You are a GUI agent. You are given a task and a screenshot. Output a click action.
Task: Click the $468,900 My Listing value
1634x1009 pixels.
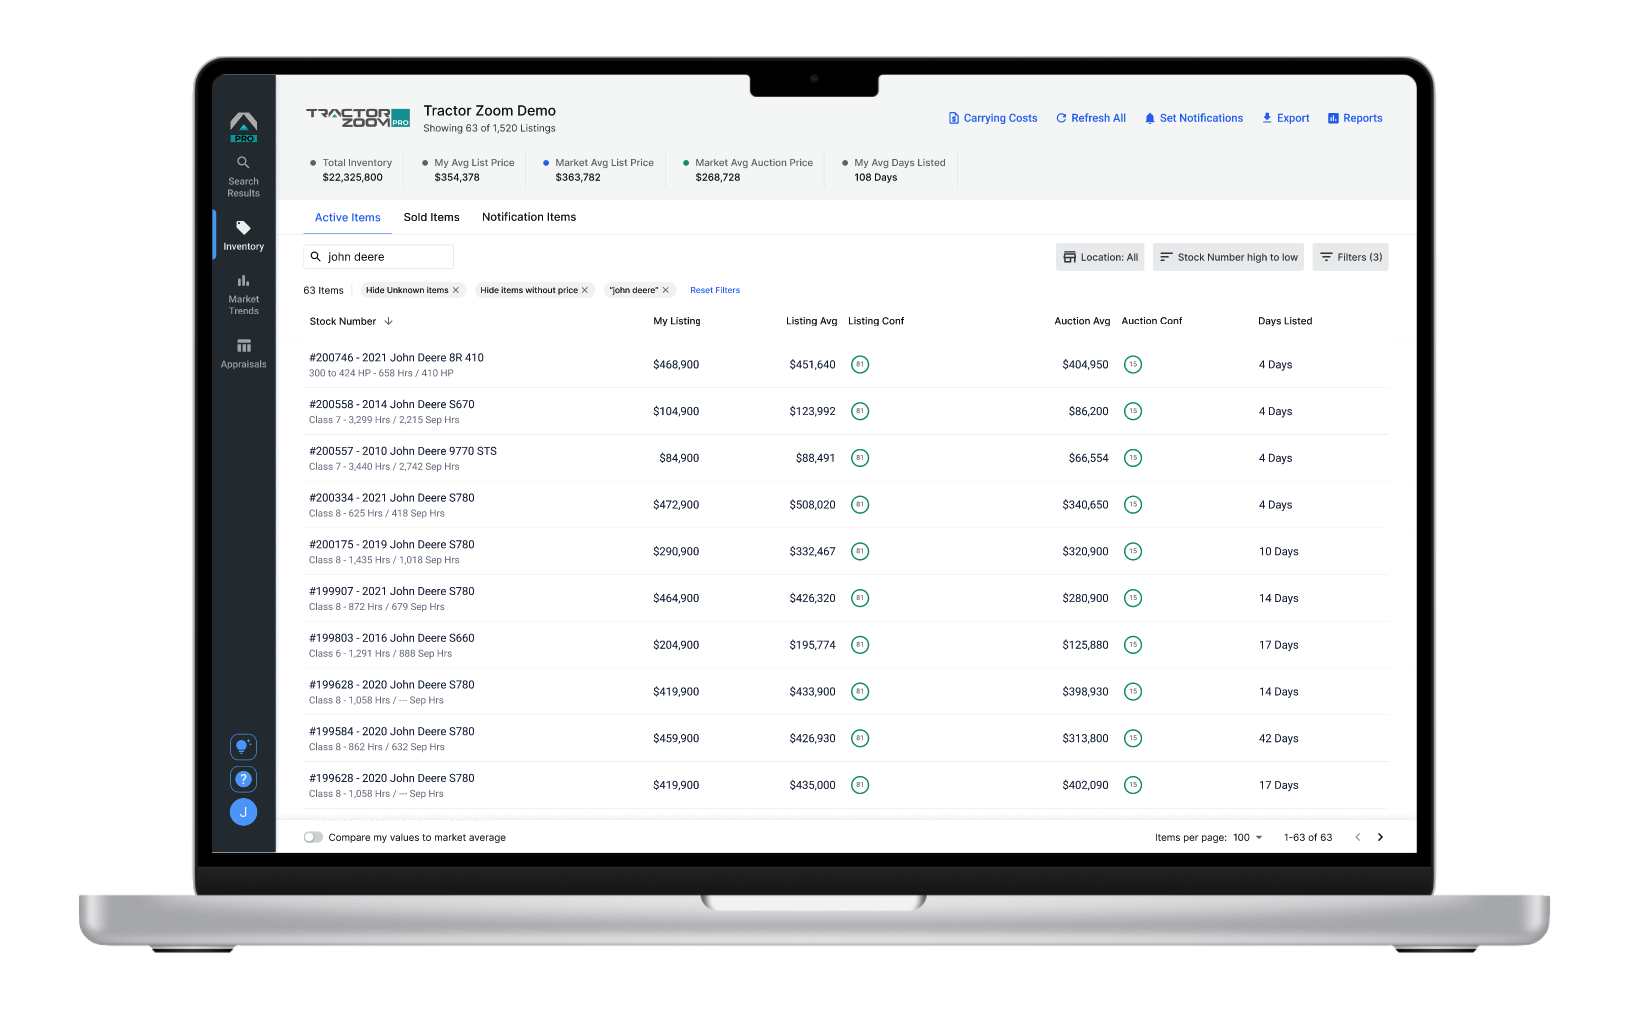(676, 364)
